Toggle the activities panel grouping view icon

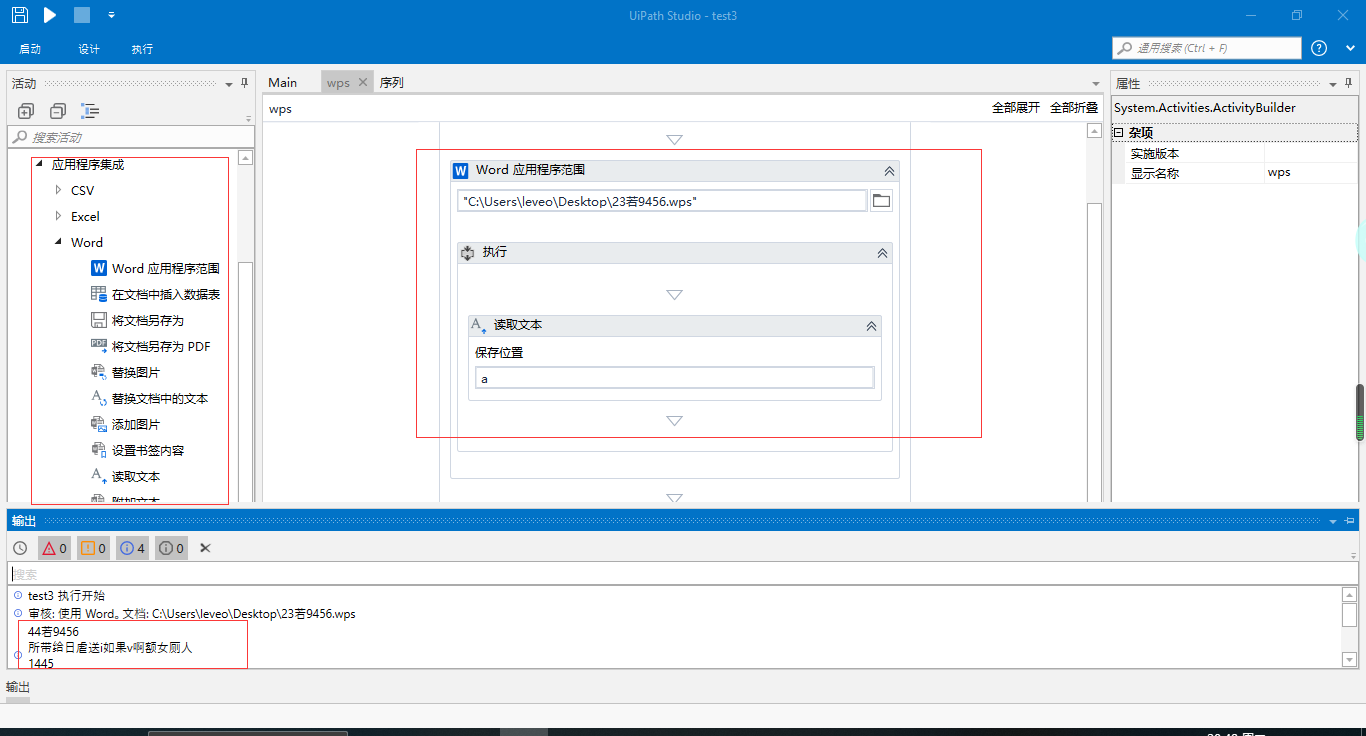coord(90,111)
